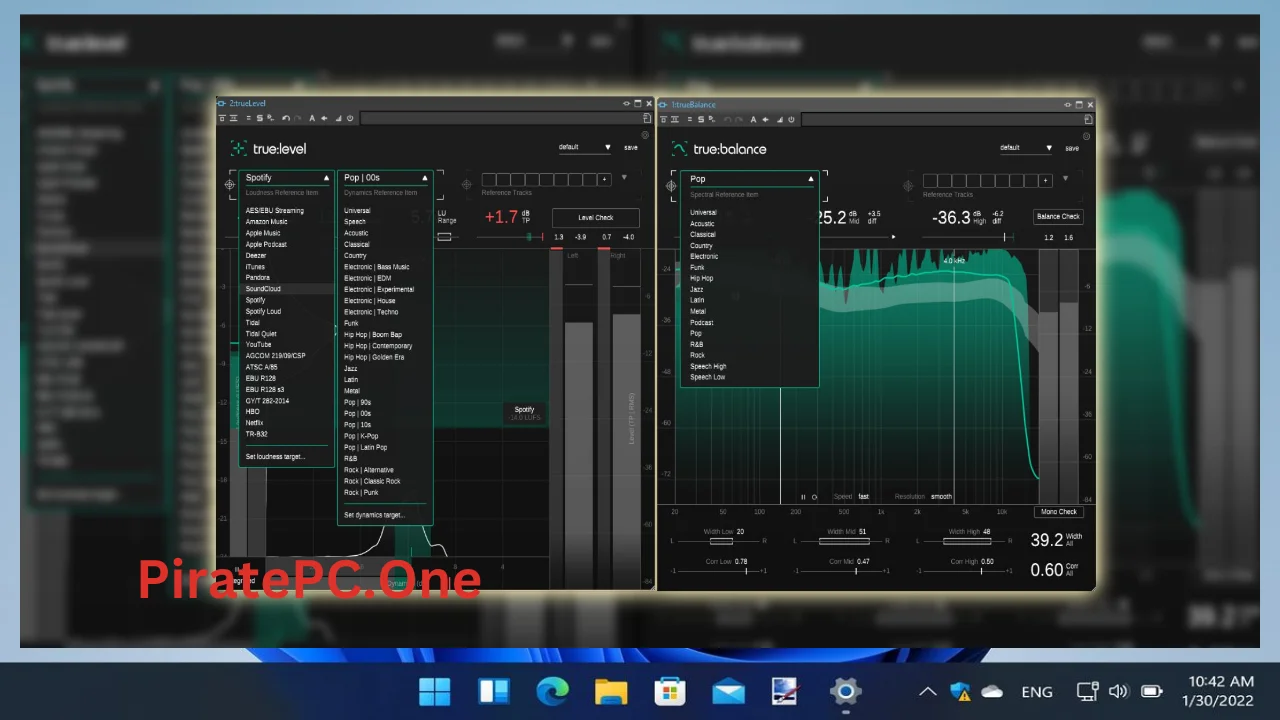The height and width of the screenshot is (720, 1280).
Task: Click first empty reference track slot in trueLevel
Action: (x=488, y=179)
